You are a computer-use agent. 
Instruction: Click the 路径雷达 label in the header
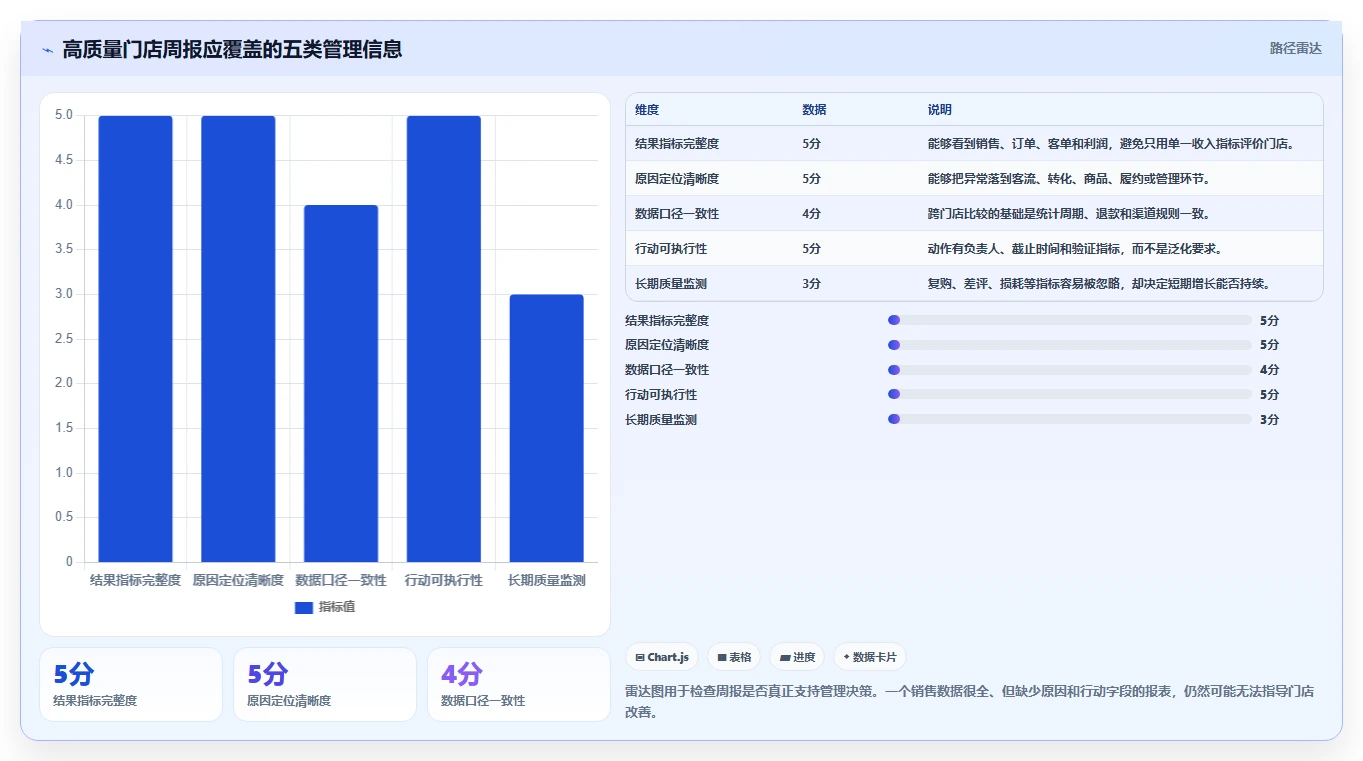(1296, 48)
